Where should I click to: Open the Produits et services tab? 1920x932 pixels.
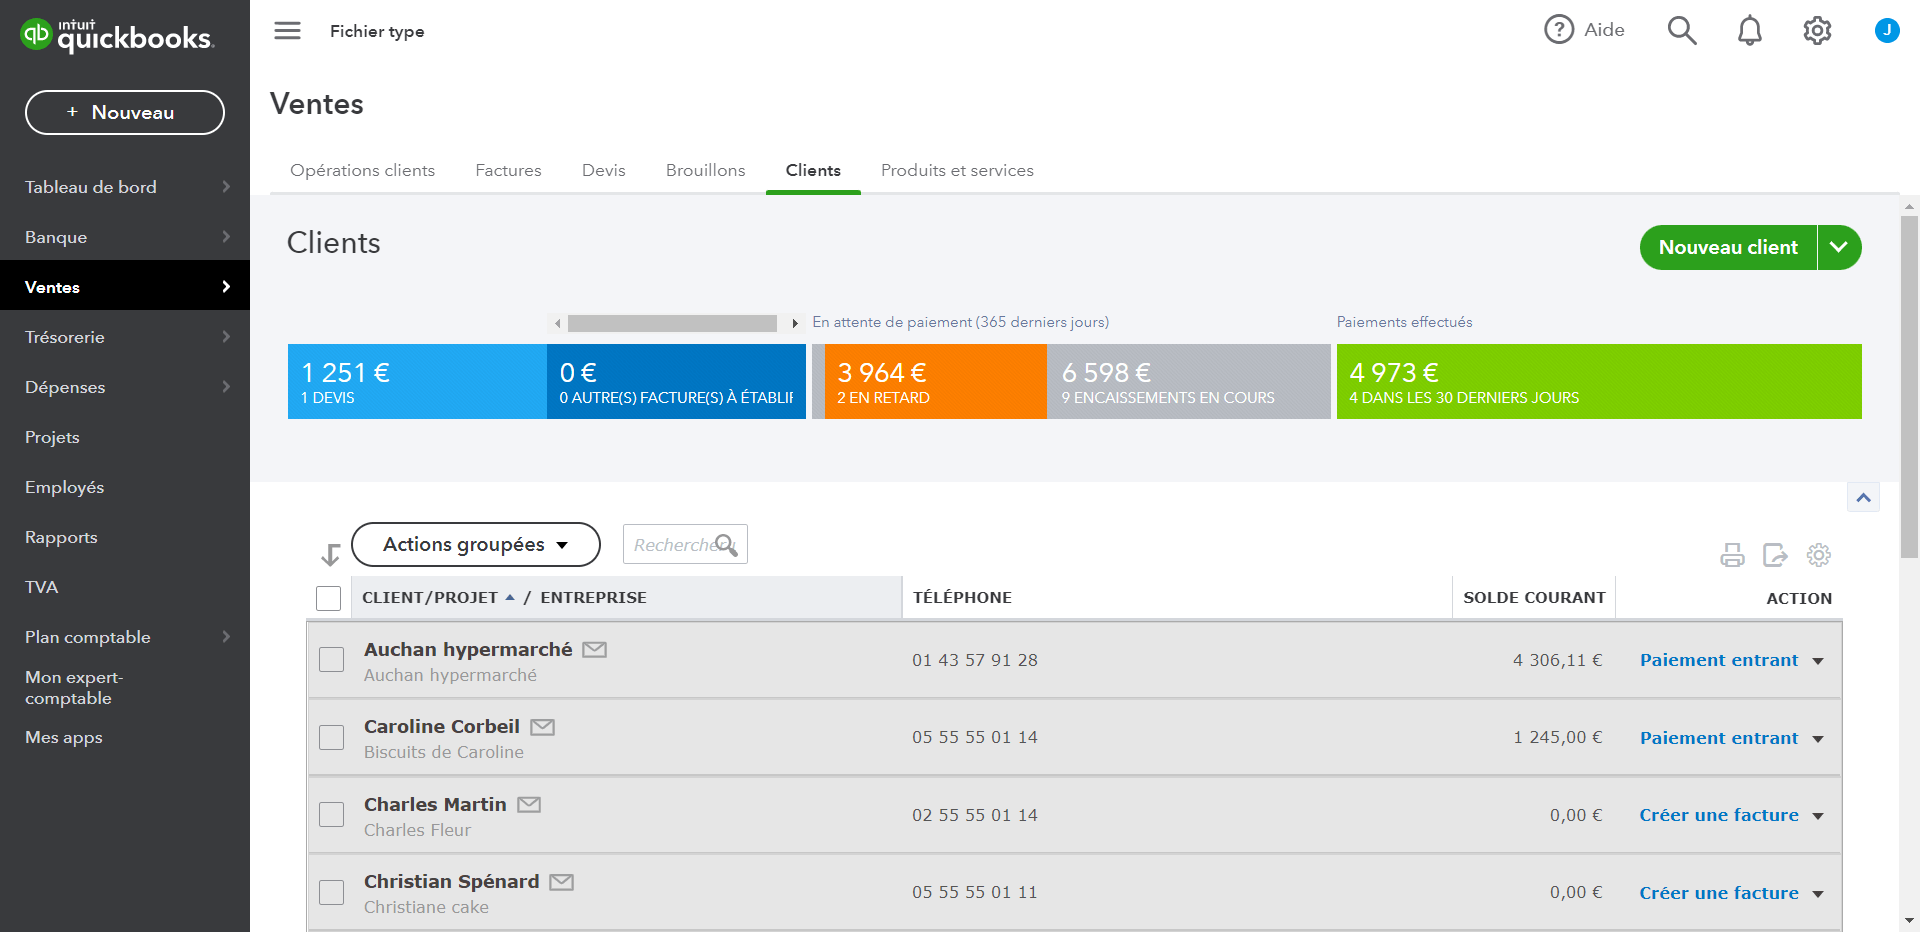coord(956,171)
